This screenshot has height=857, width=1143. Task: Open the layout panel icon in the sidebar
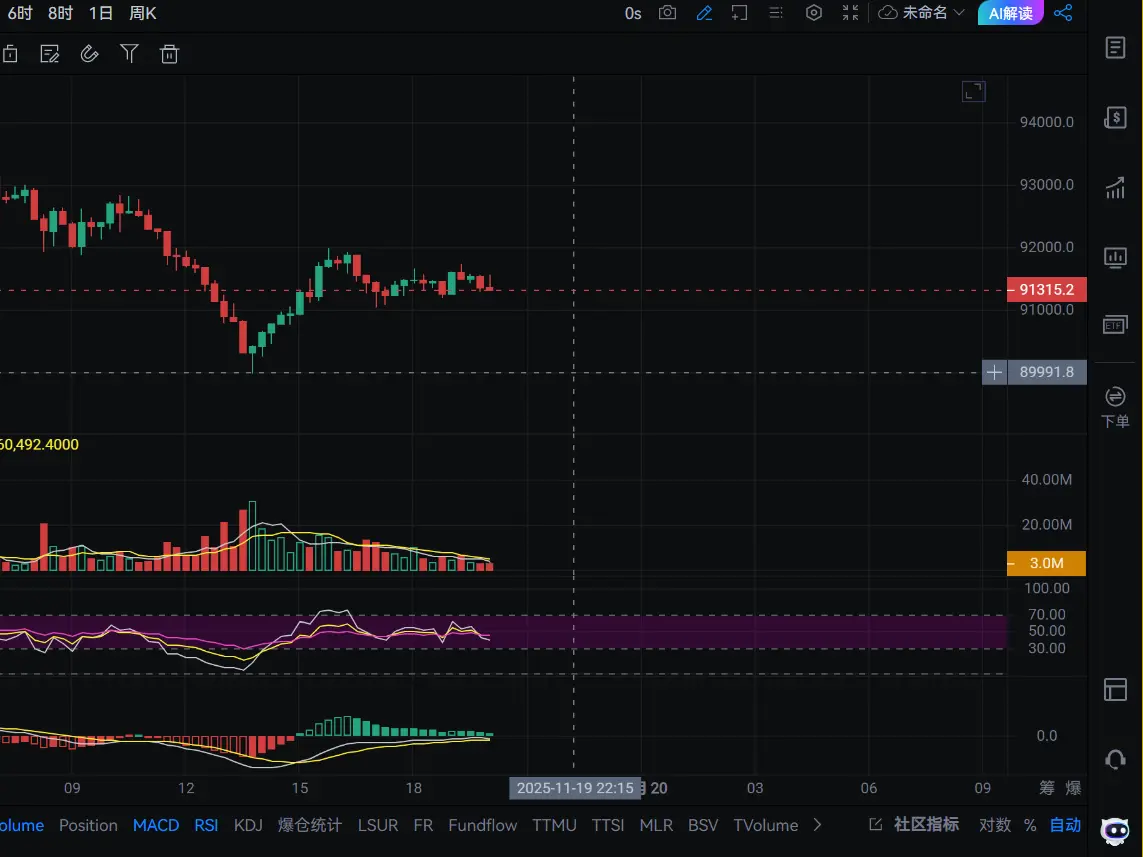coord(1115,689)
